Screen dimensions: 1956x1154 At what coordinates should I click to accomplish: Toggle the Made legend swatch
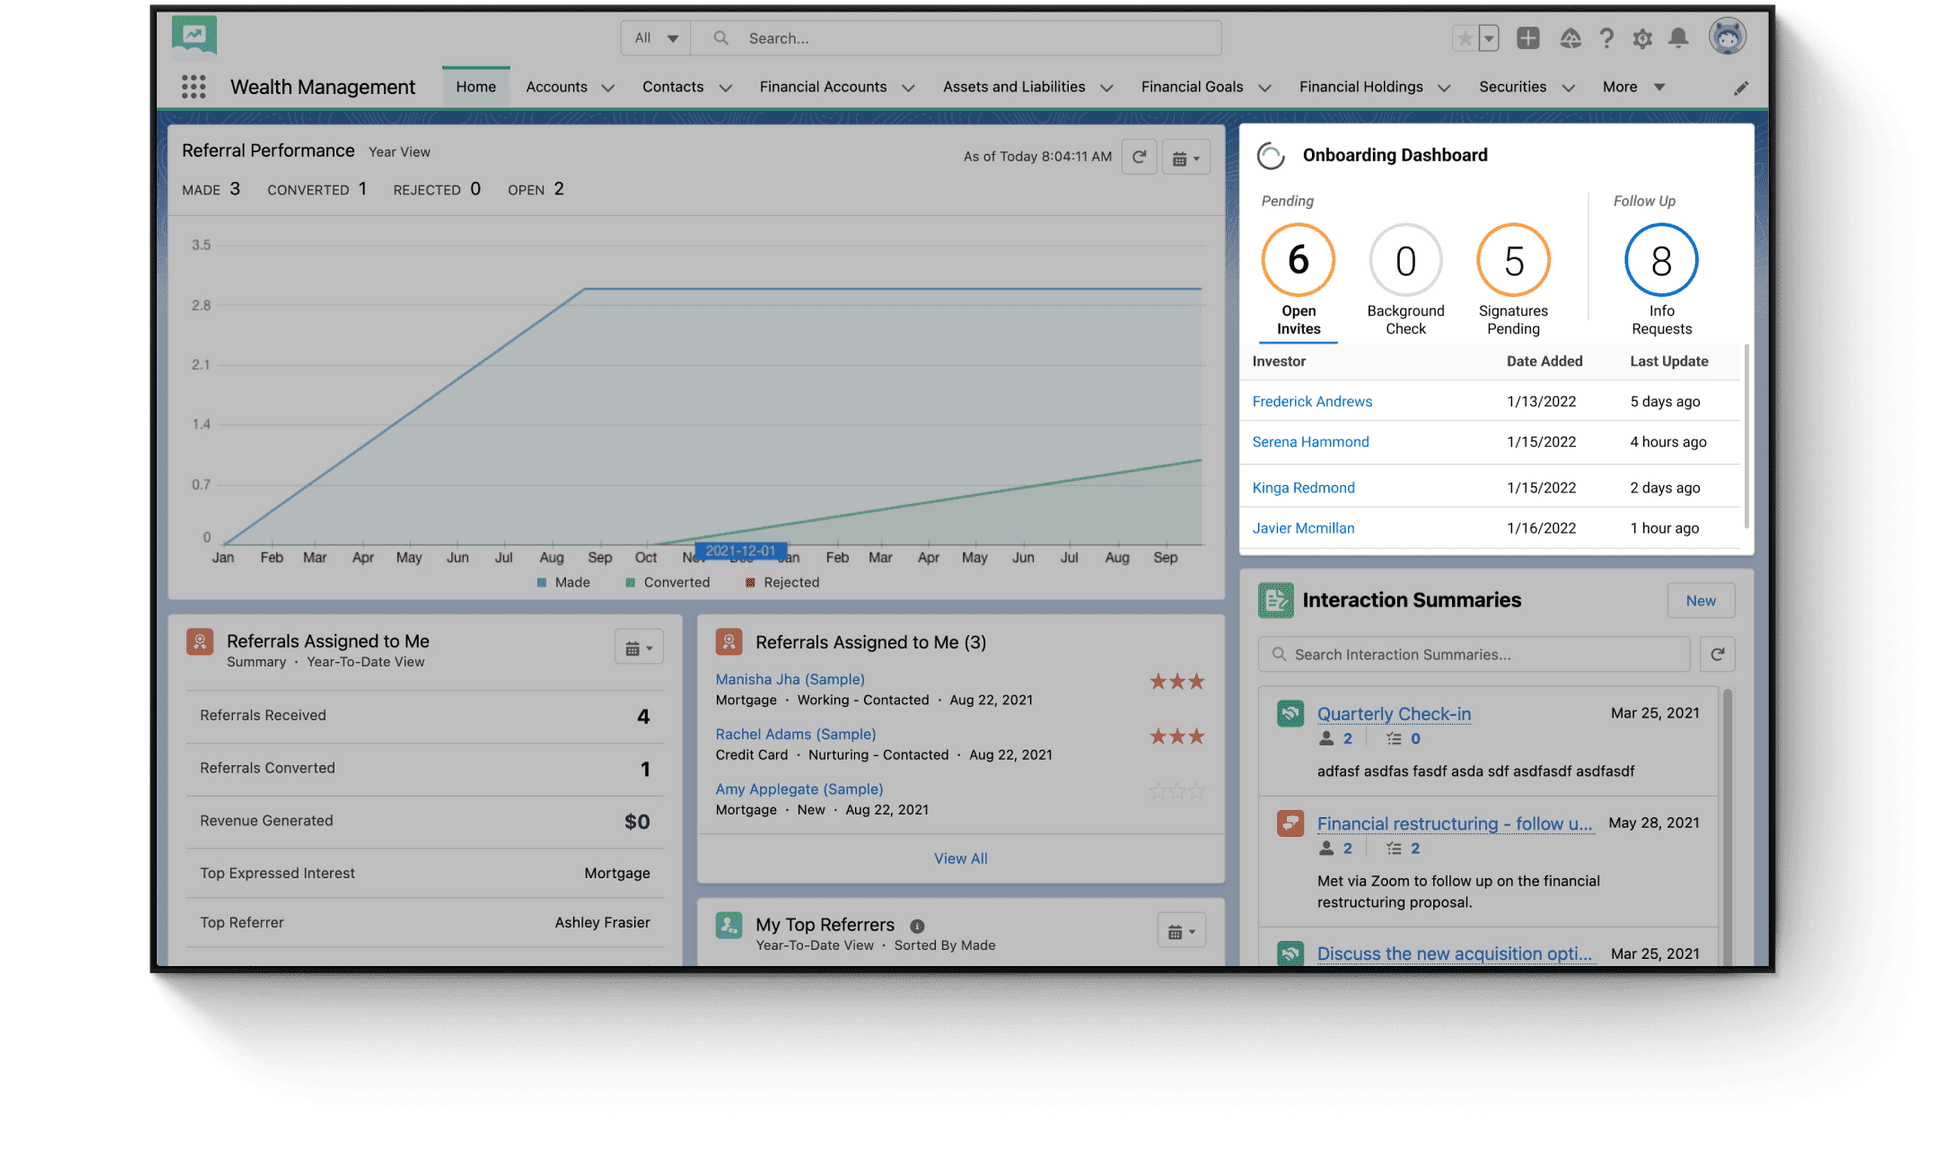pos(542,582)
